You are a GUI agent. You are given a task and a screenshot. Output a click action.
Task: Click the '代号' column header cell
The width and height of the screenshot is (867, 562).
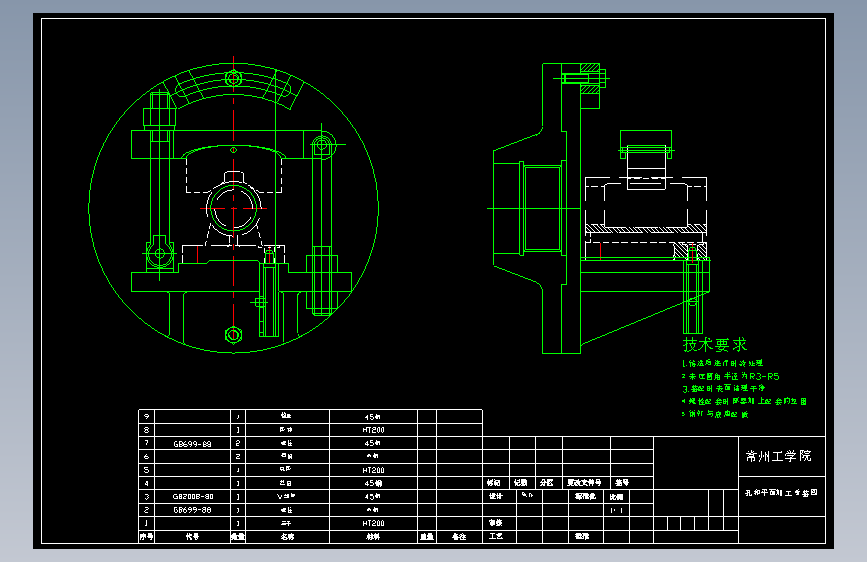click(192, 537)
